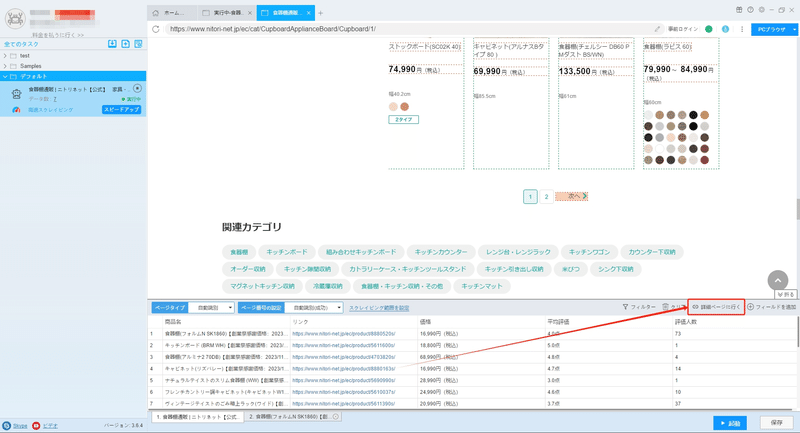Screen dimensions: 800x433
Task: Click the scroll-to-top round arrow button
Action: 778,280
